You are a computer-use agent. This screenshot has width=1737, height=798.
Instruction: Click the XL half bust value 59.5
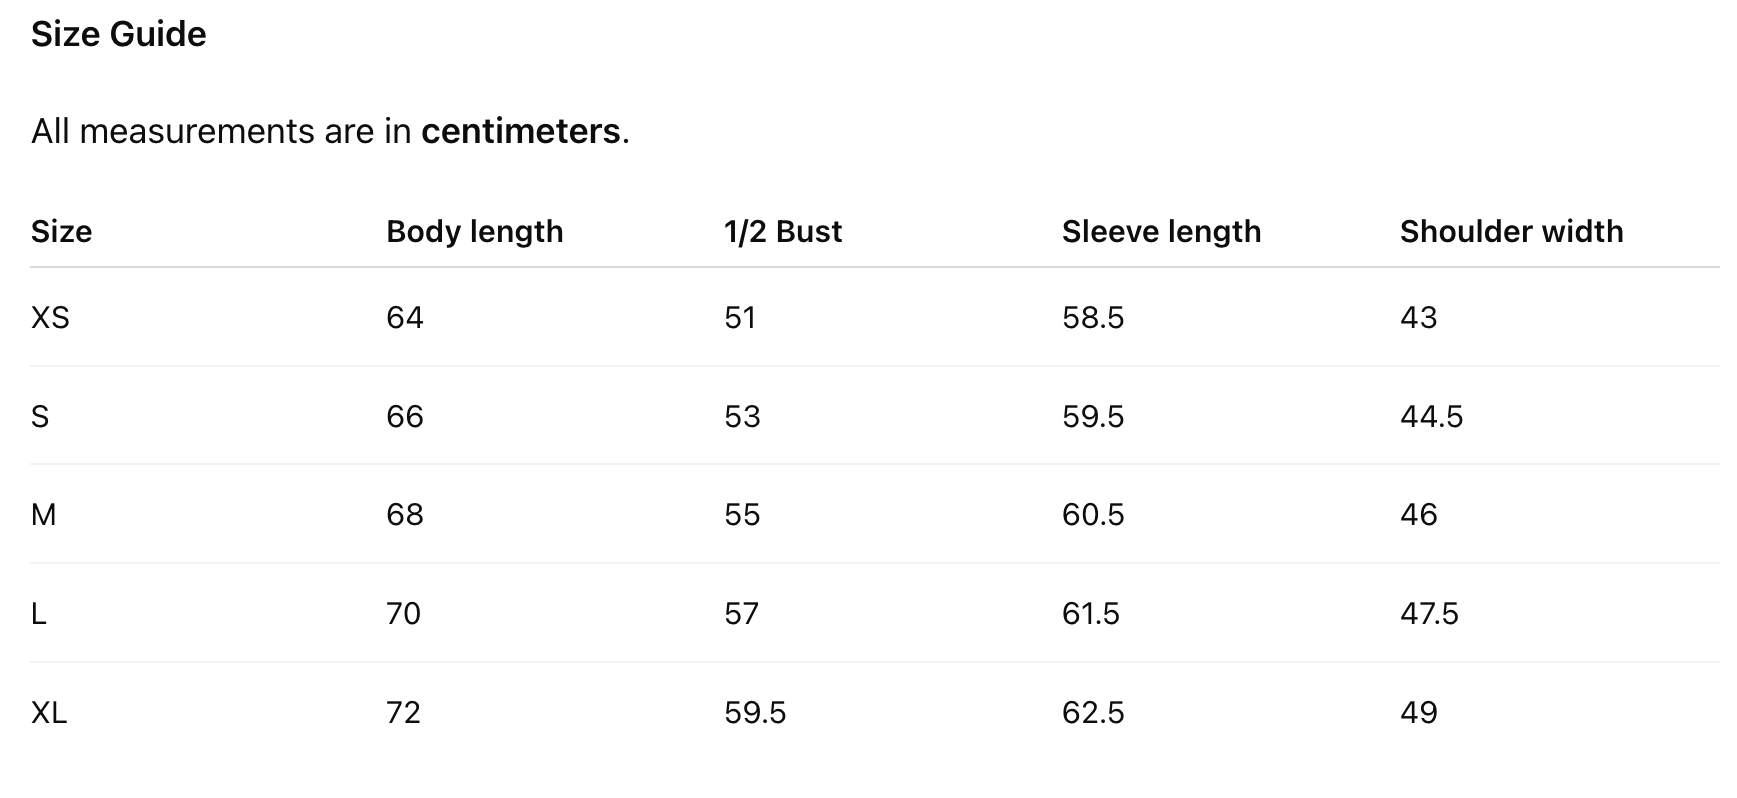coord(754,712)
